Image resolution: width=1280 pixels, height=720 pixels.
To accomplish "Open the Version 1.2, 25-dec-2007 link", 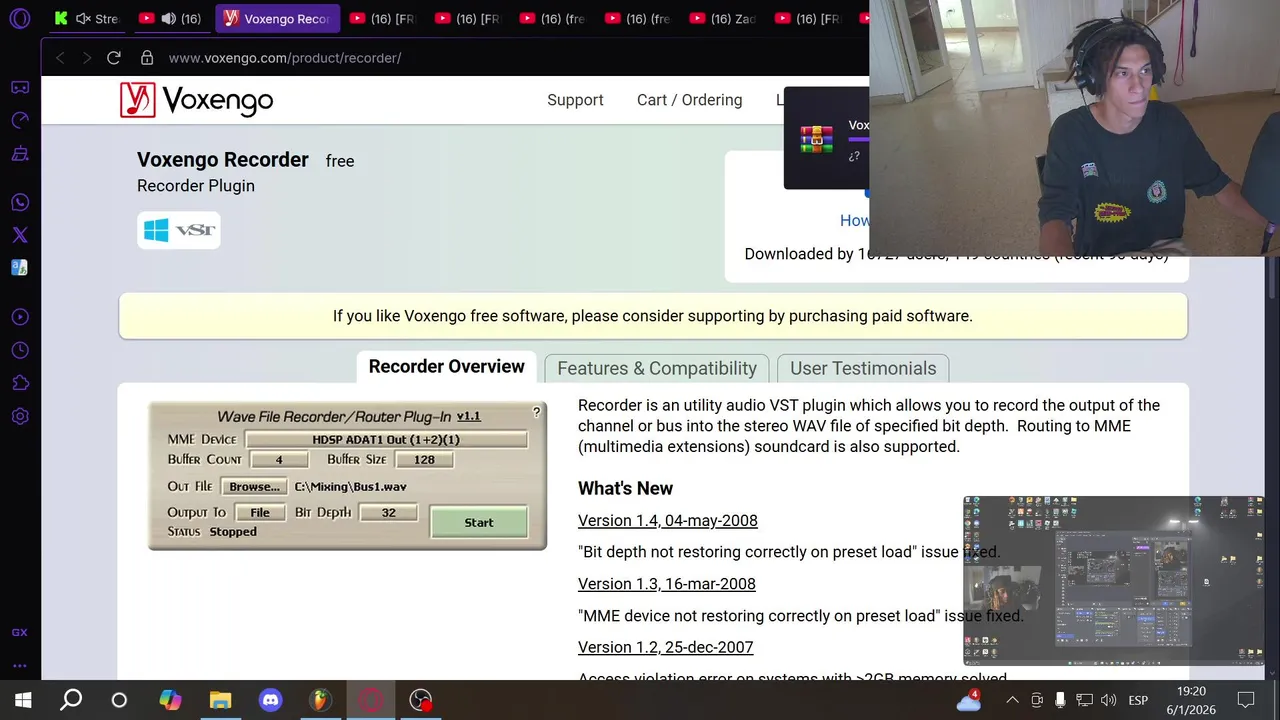I will (x=666, y=647).
